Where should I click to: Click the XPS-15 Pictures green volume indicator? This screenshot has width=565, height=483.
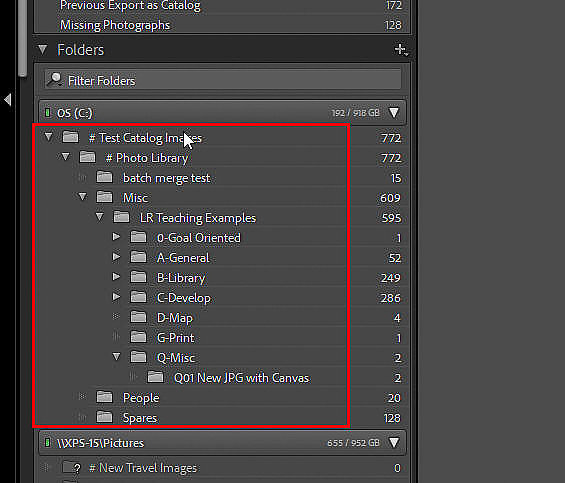click(x=47, y=442)
